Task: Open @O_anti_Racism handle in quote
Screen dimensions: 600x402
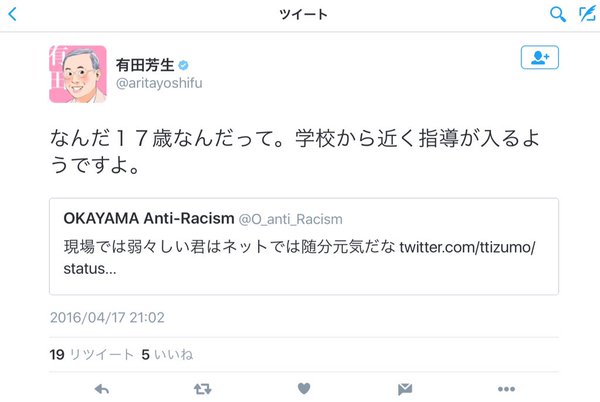Action: click(290, 219)
